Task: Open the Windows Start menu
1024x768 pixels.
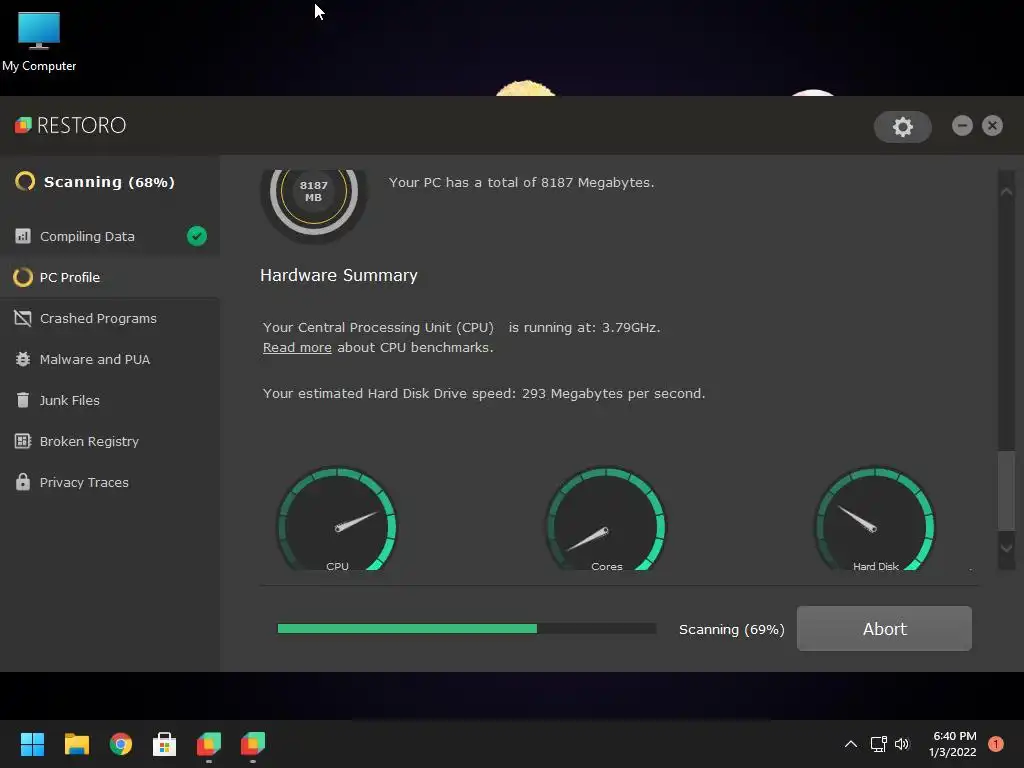Action: point(32,744)
